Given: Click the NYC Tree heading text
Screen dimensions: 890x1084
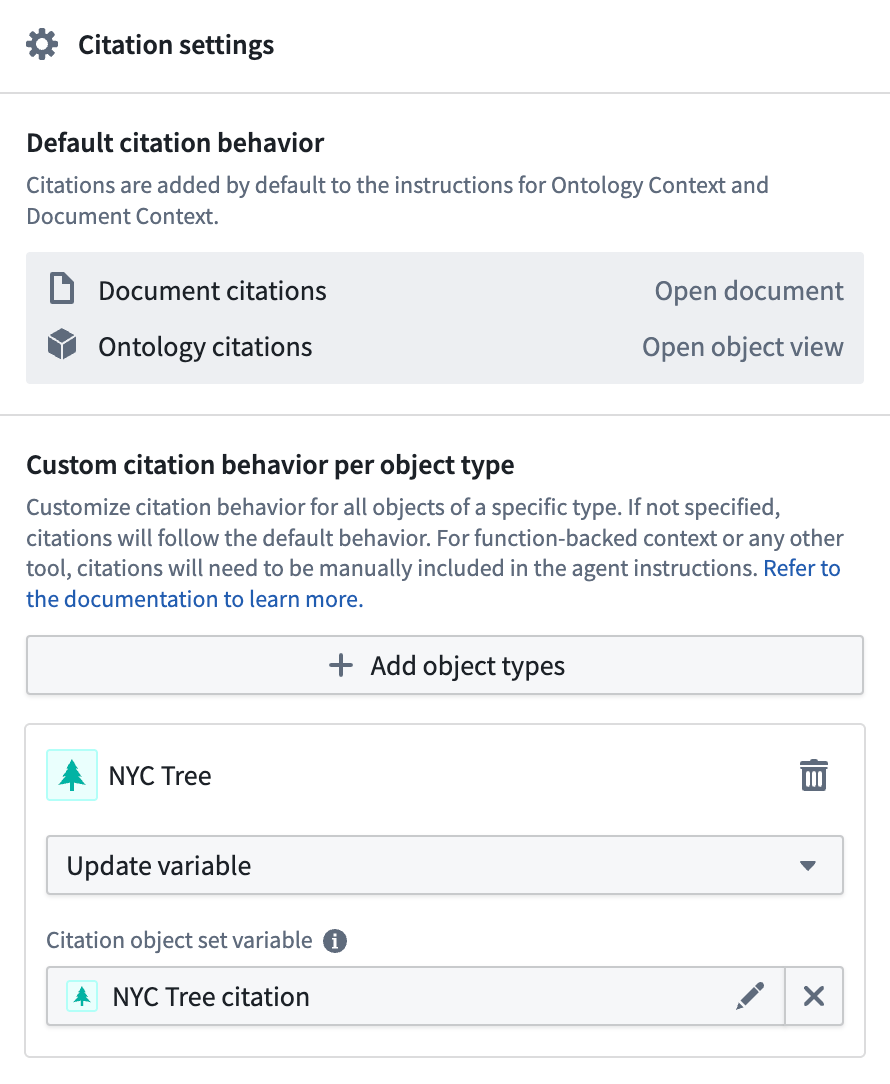Looking at the screenshot, I should coord(160,776).
